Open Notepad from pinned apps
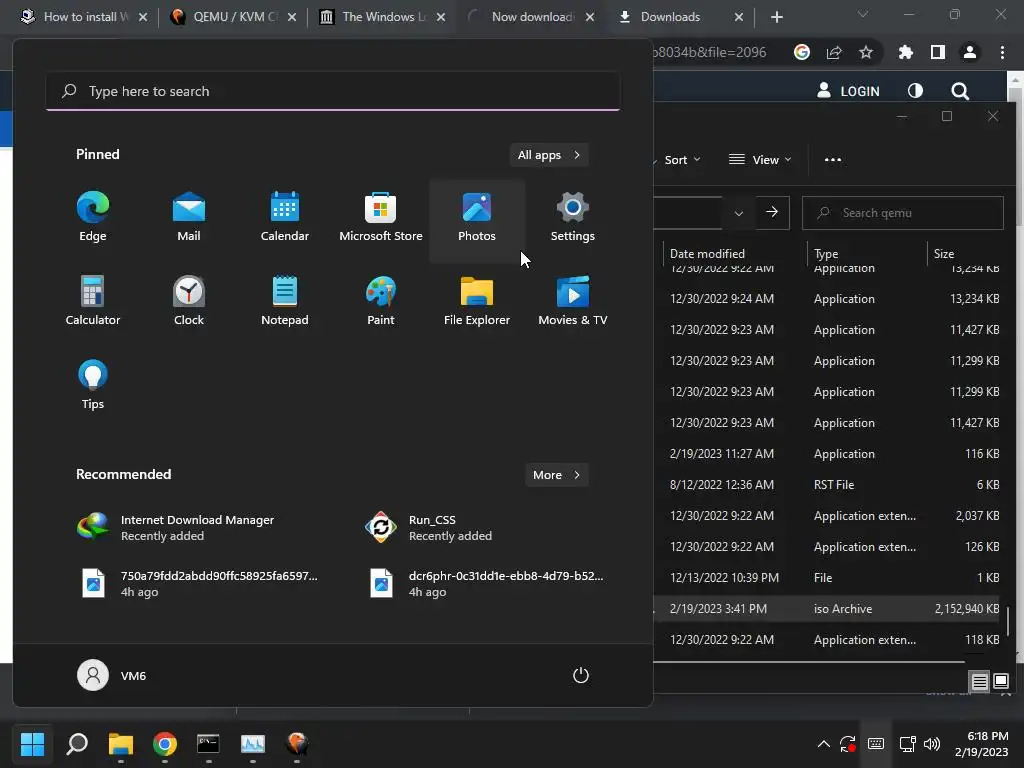The width and height of the screenshot is (1024, 768). tap(285, 301)
